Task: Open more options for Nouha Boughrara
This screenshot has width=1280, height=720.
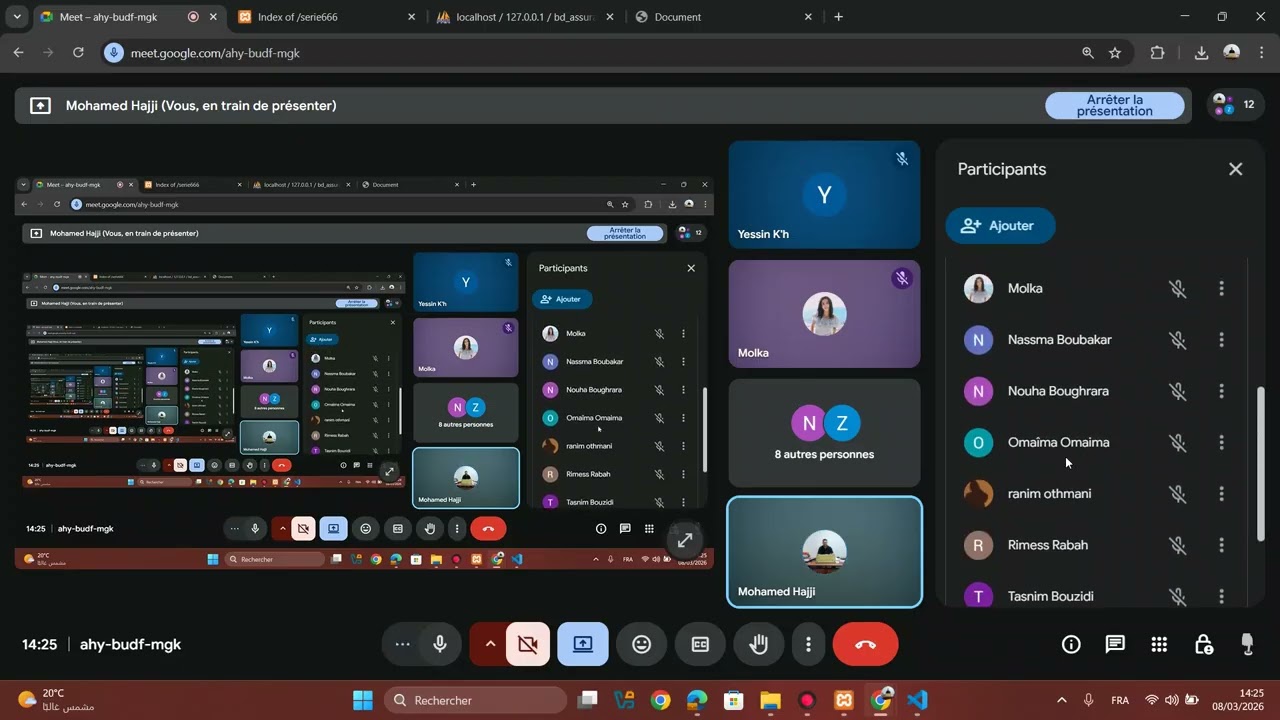Action: pos(1221,391)
